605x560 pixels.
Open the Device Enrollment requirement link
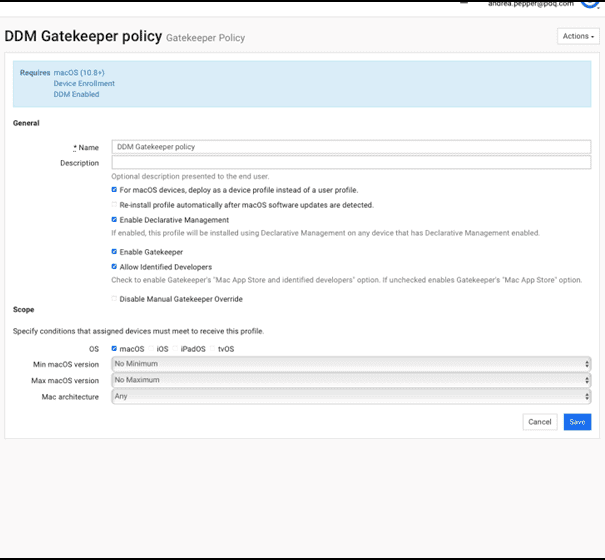(x=84, y=83)
